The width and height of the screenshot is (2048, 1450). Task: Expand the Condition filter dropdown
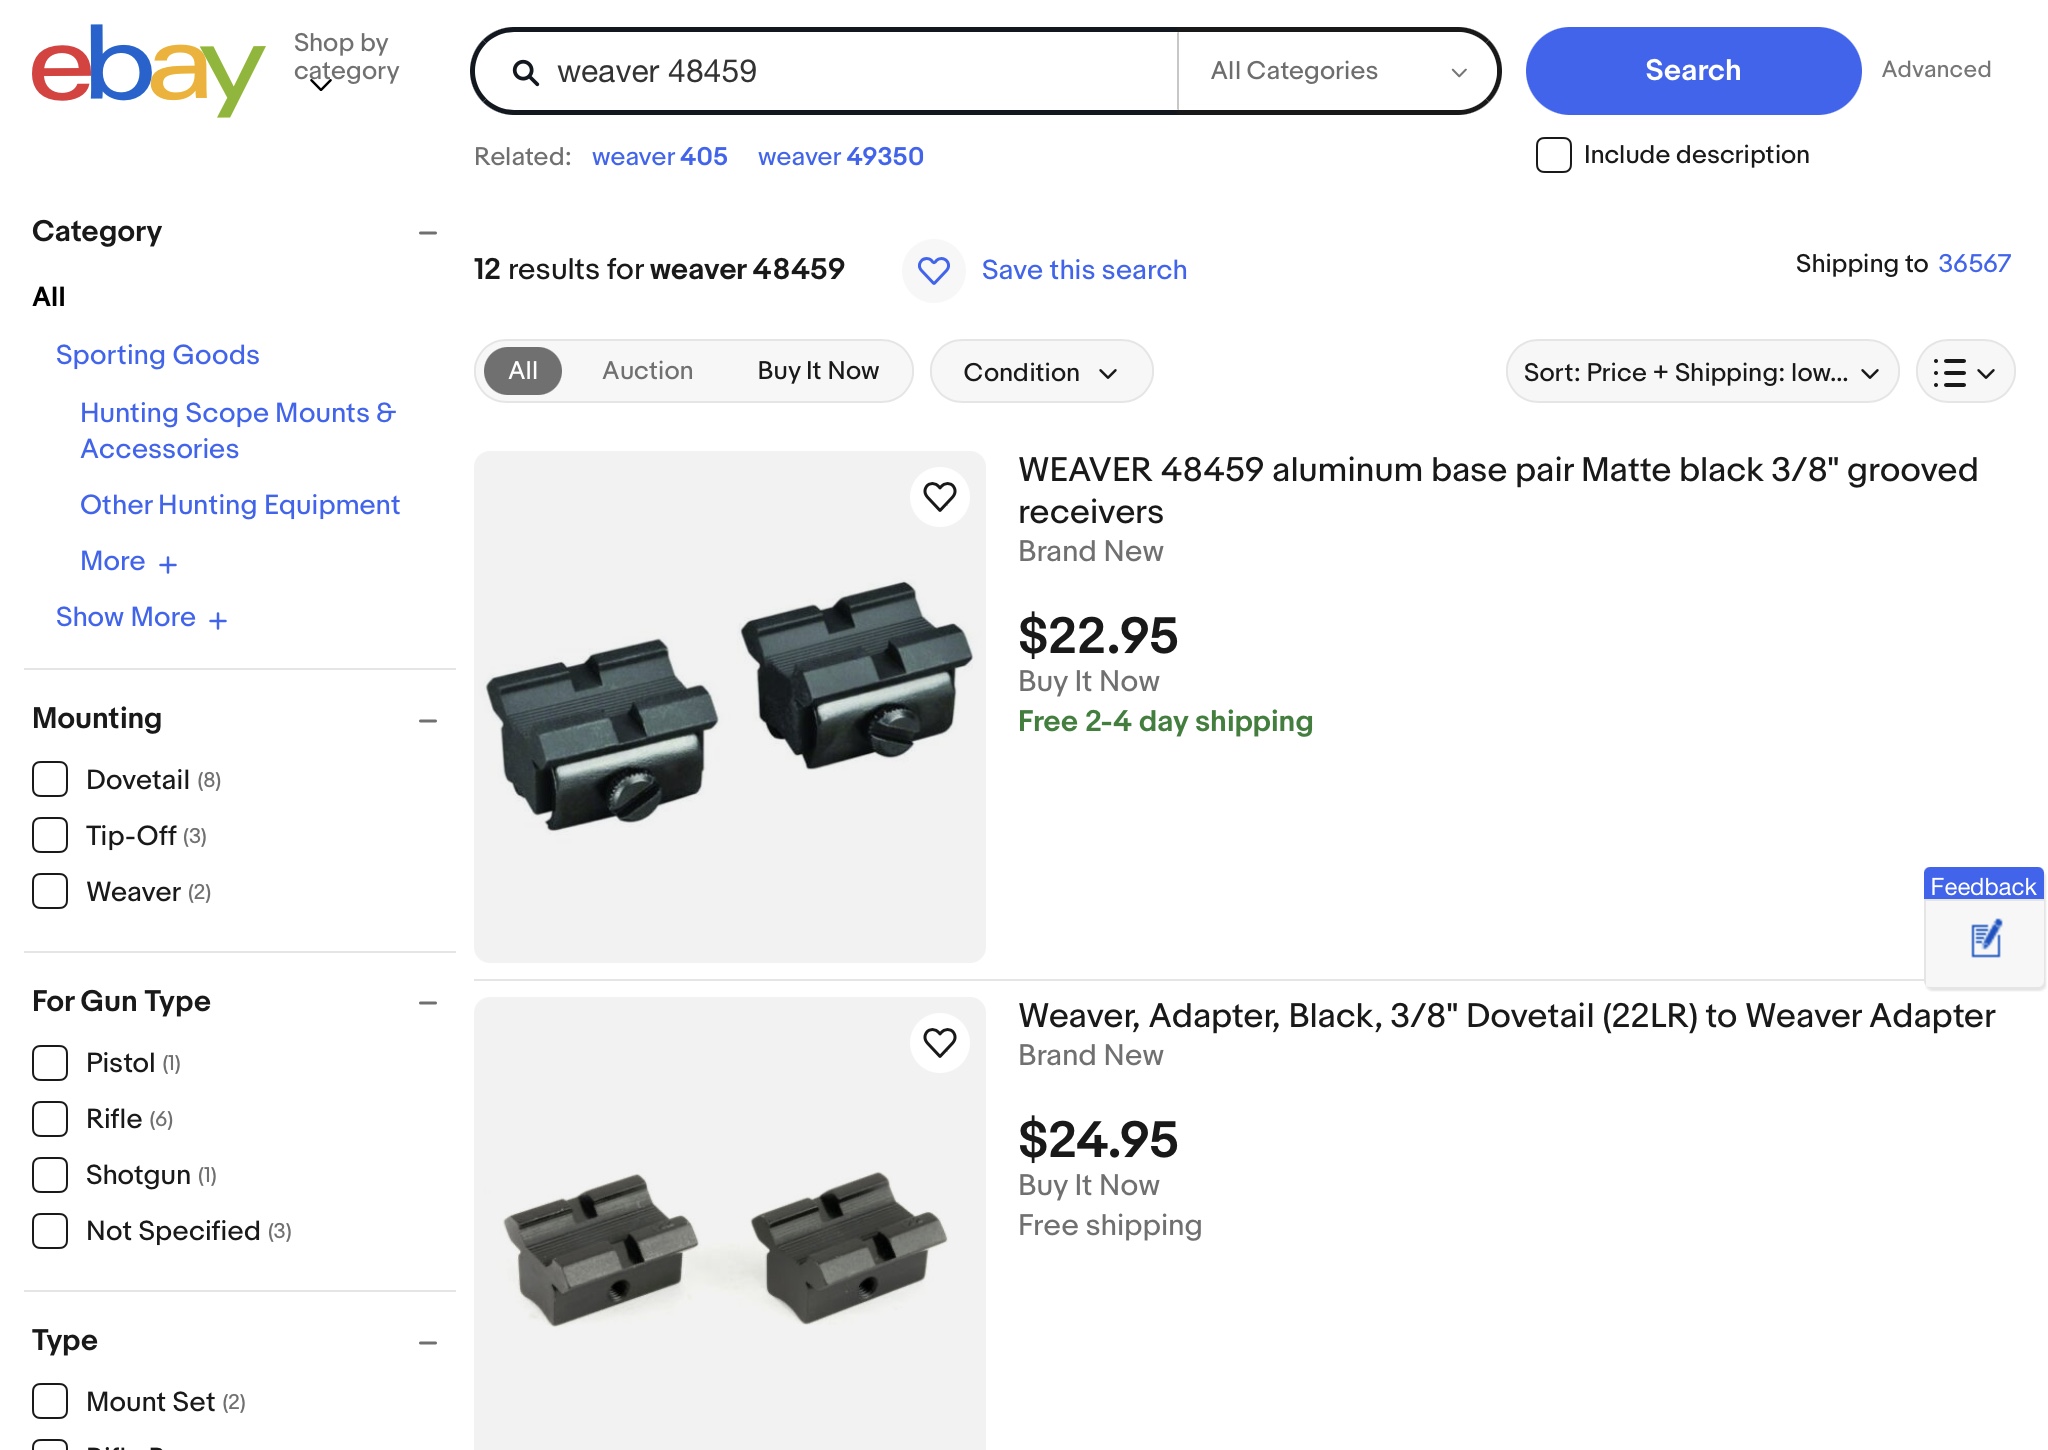pos(1040,372)
